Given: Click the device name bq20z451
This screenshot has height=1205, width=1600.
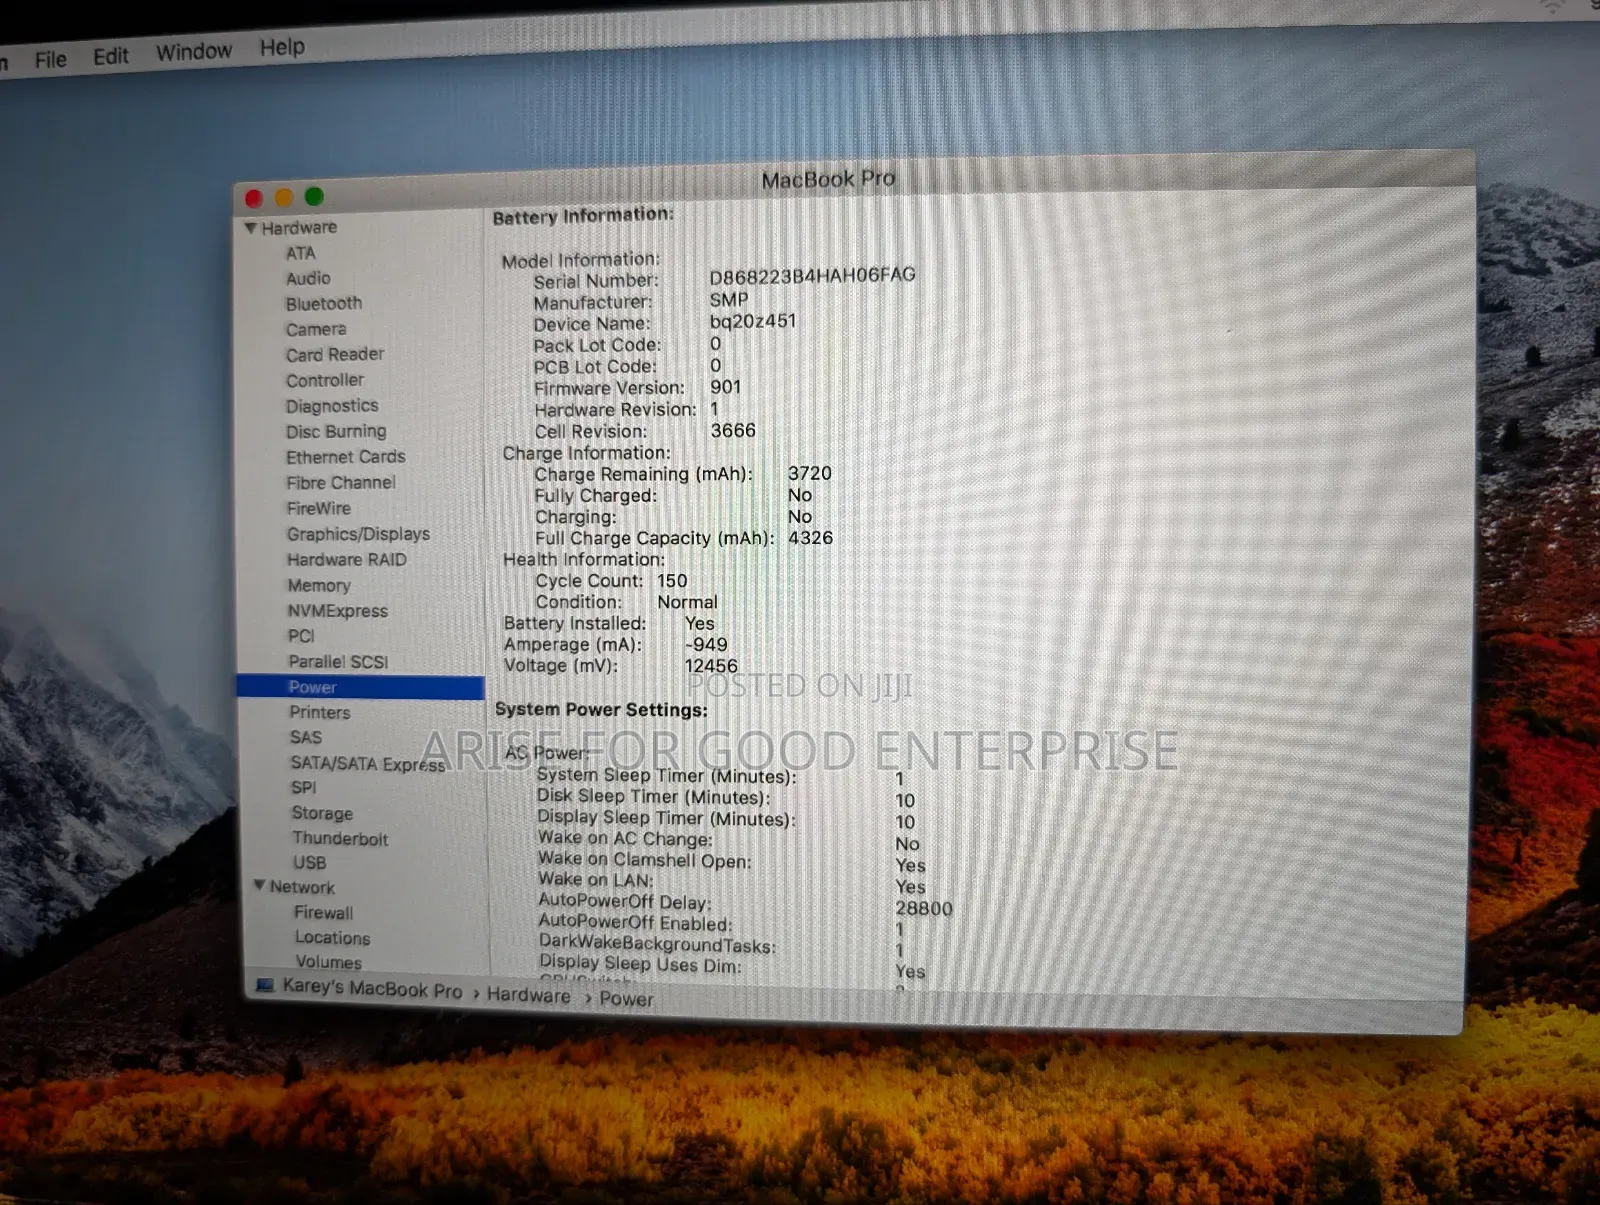Looking at the screenshot, I should tap(753, 321).
